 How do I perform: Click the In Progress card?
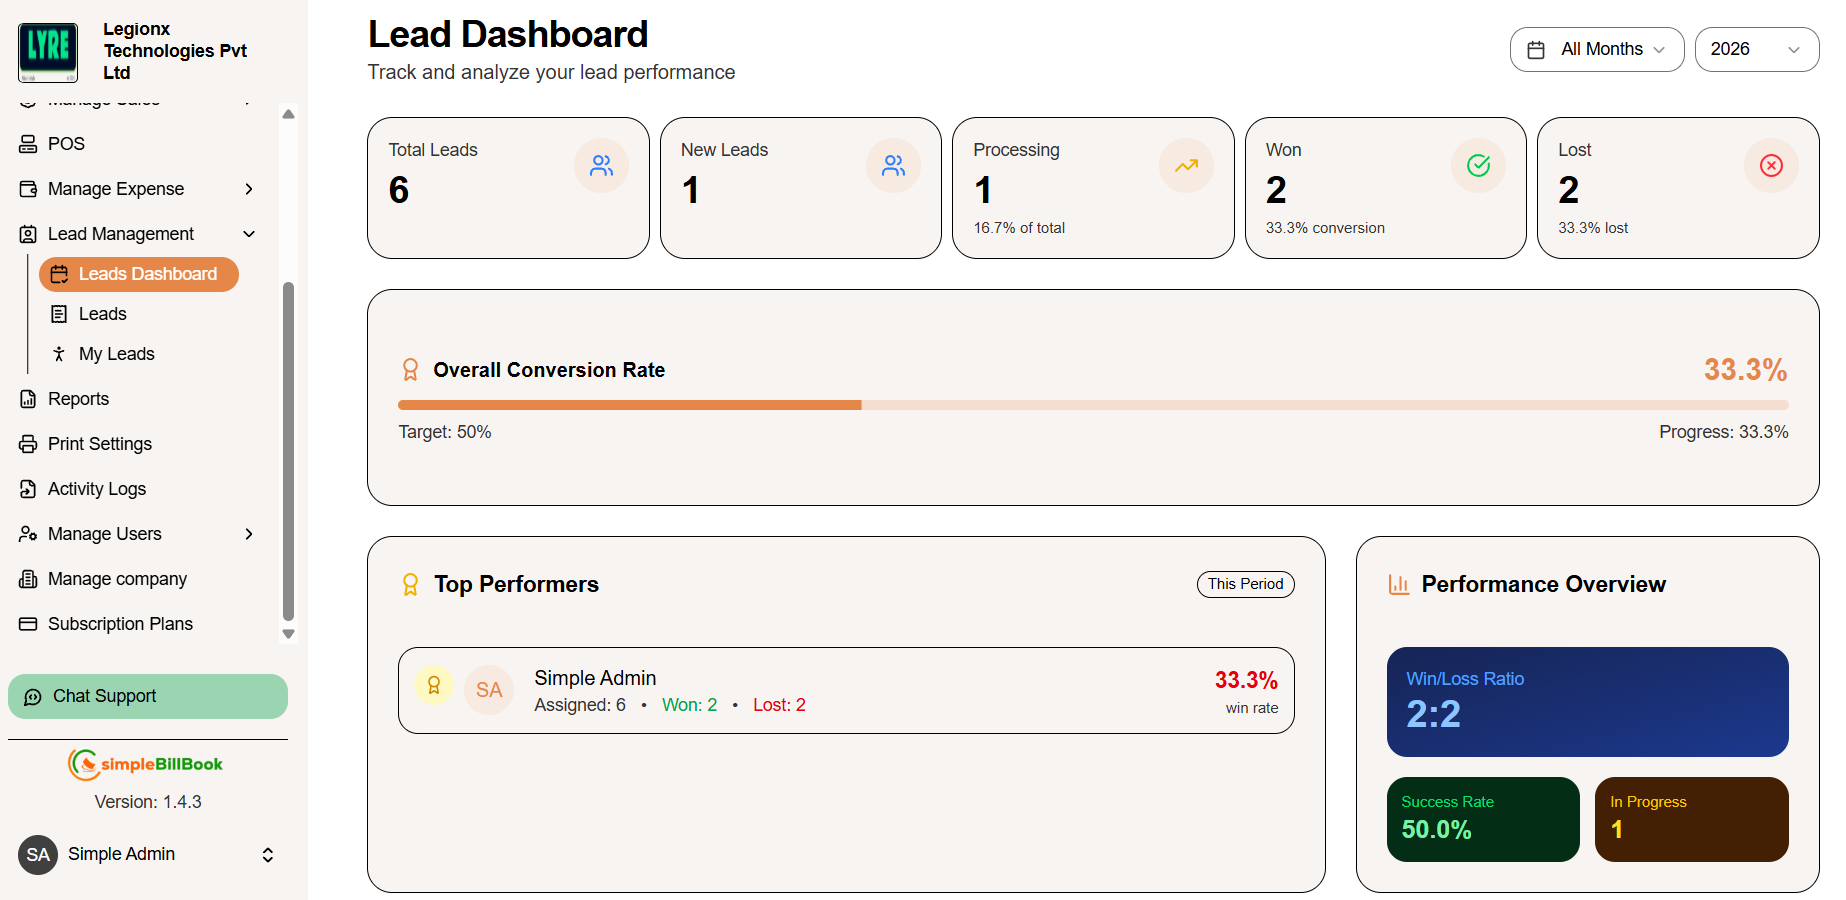click(1691, 819)
